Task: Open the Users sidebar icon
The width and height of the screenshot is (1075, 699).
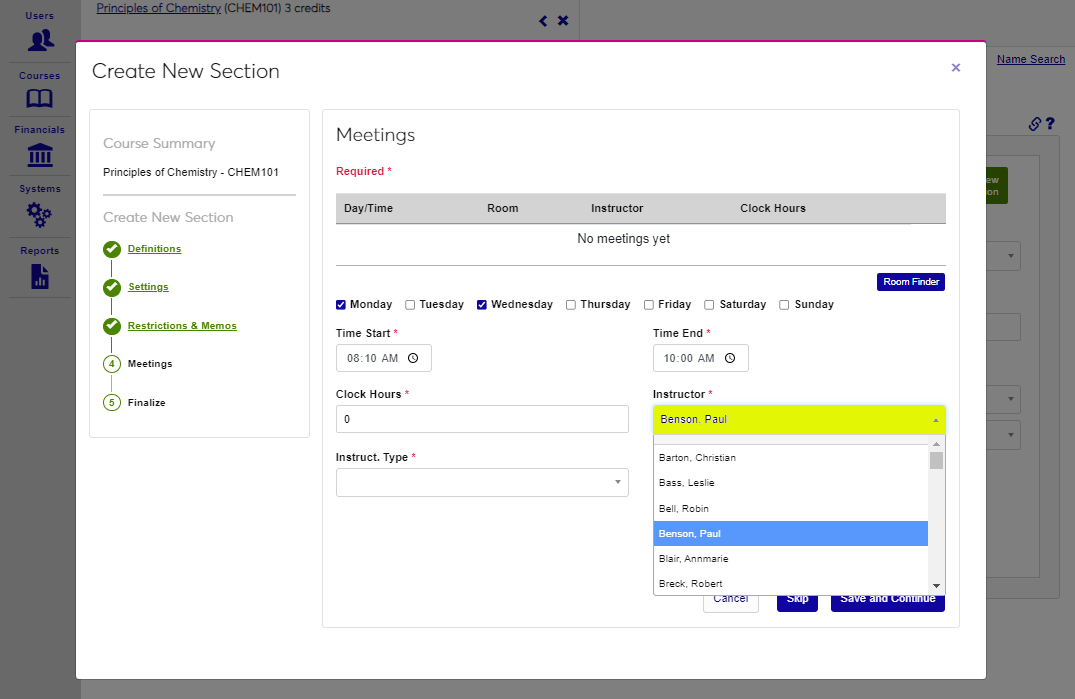Action: click(x=40, y=40)
